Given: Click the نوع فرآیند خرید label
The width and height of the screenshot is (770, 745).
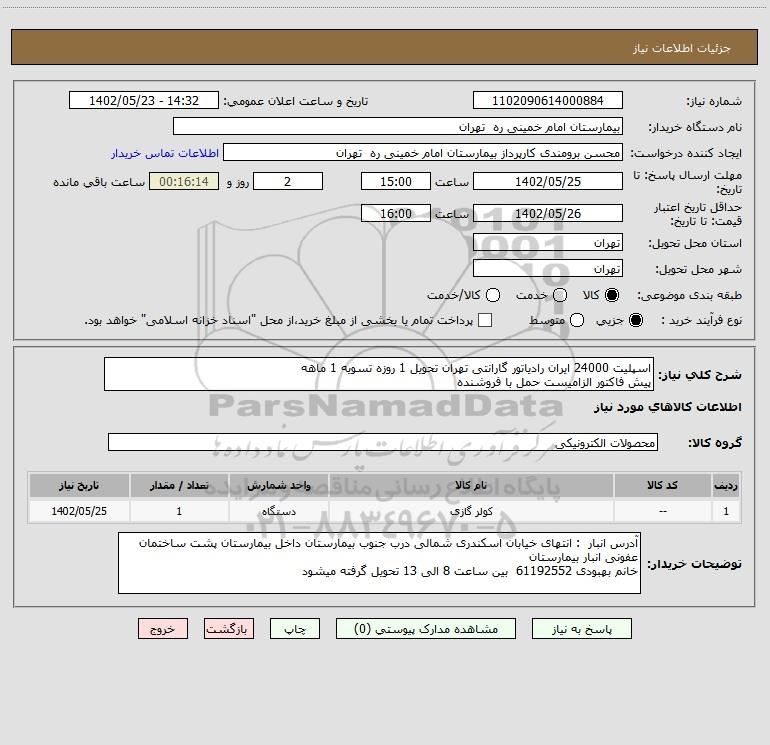Looking at the screenshot, I should 701,320.
